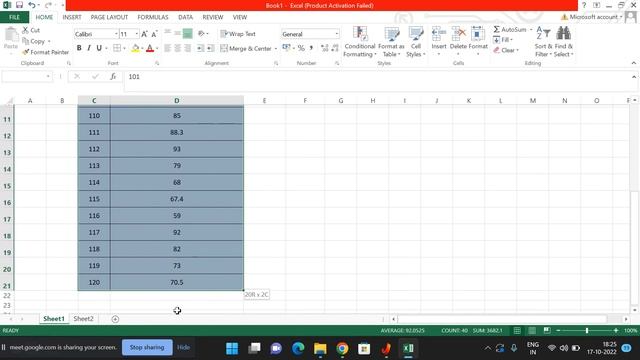The image size is (640, 360).
Task: Click zoom out minus button
Action: coord(558,330)
